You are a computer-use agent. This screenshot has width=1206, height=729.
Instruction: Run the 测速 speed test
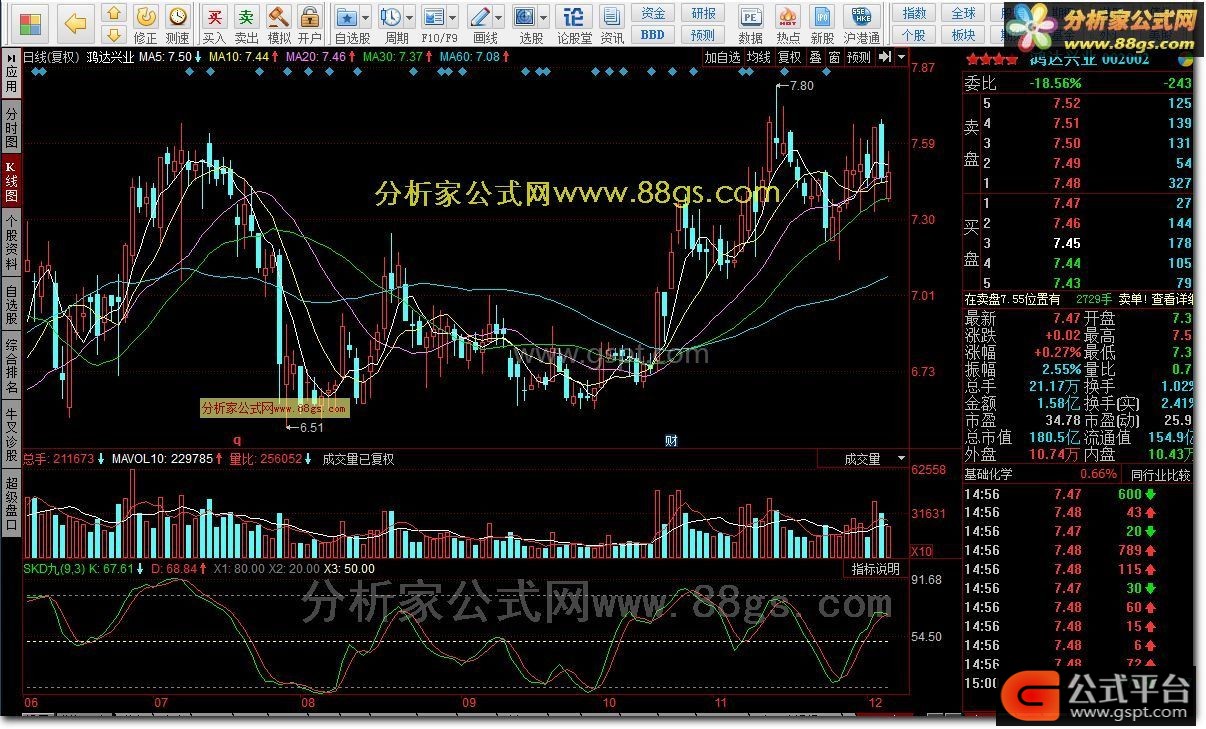coord(177,22)
